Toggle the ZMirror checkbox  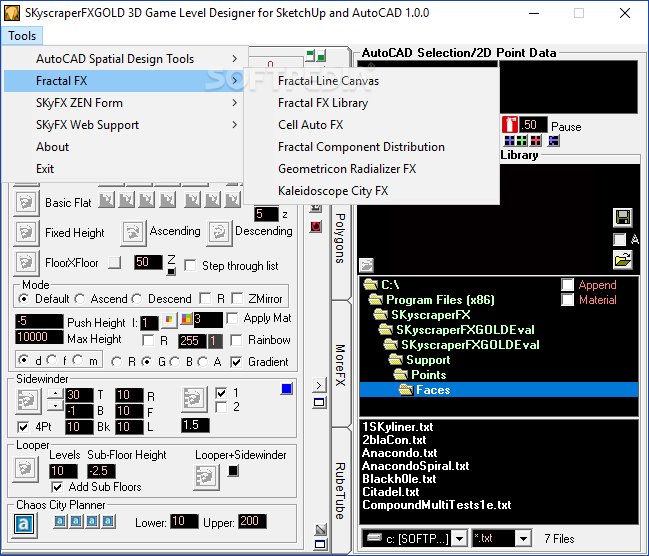[237, 298]
